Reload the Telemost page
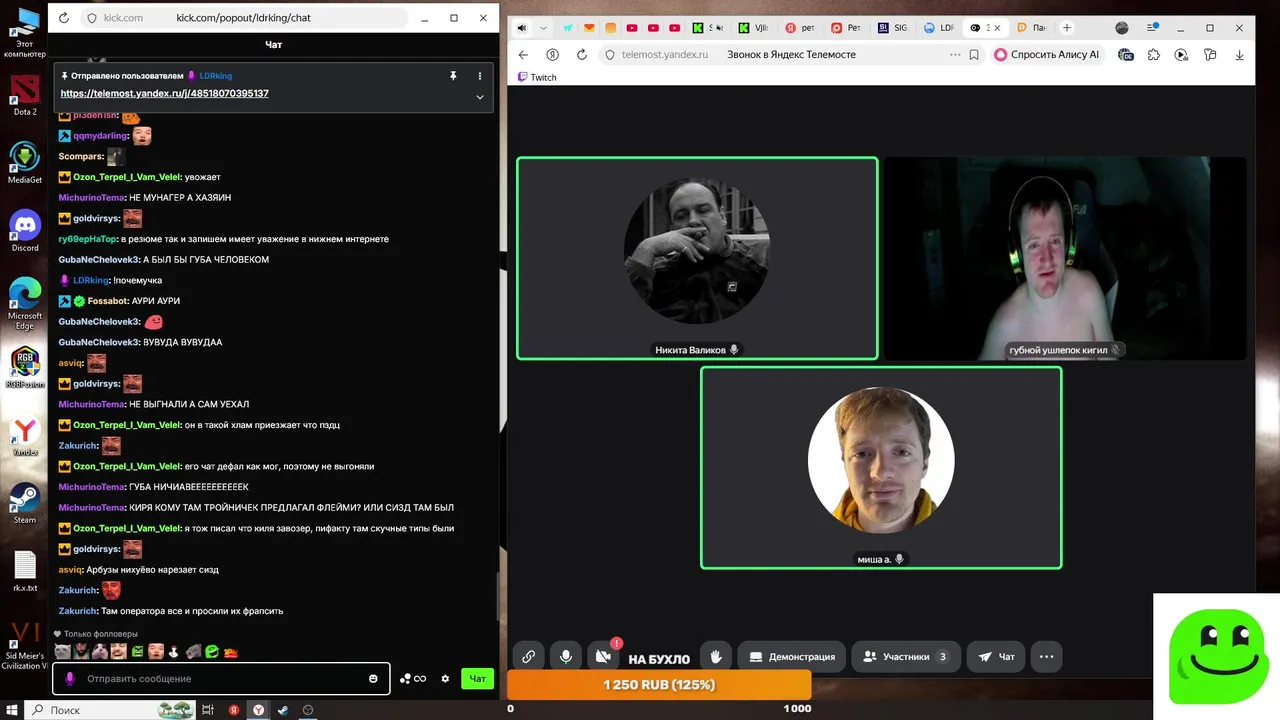Screen dimensions: 1280x720 (582, 54)
